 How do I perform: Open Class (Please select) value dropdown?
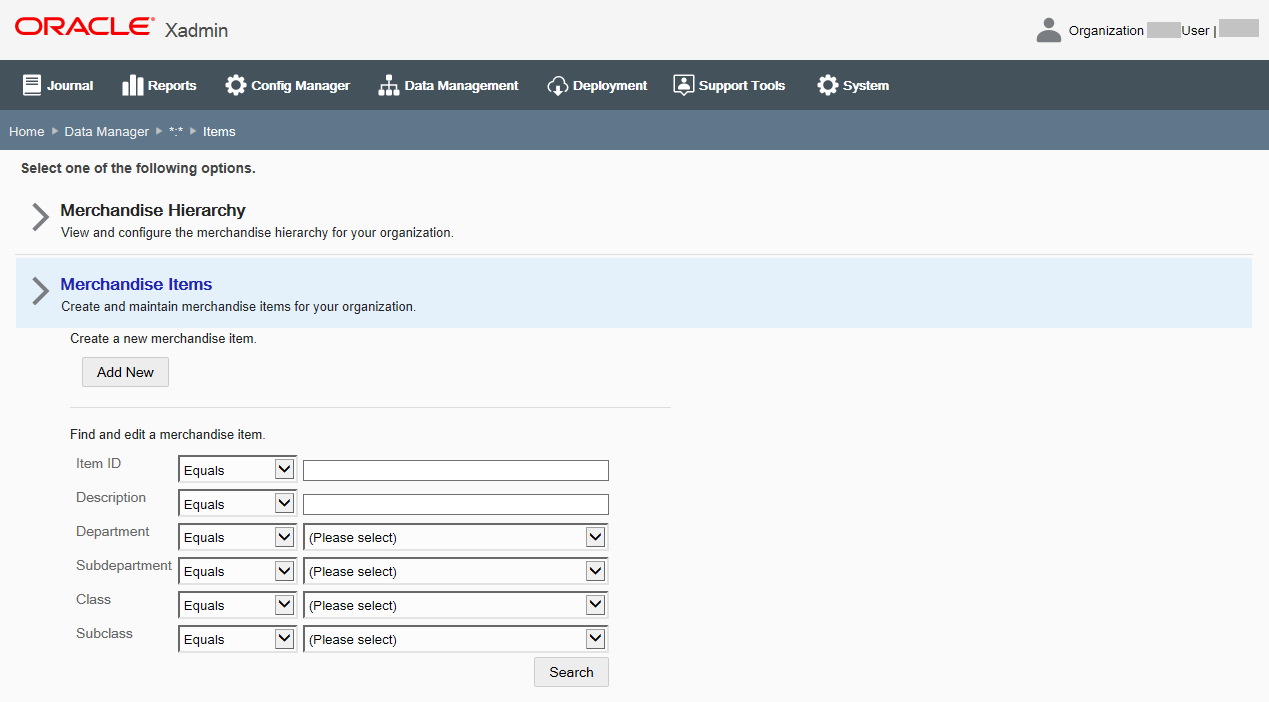(x=456, y=605)
